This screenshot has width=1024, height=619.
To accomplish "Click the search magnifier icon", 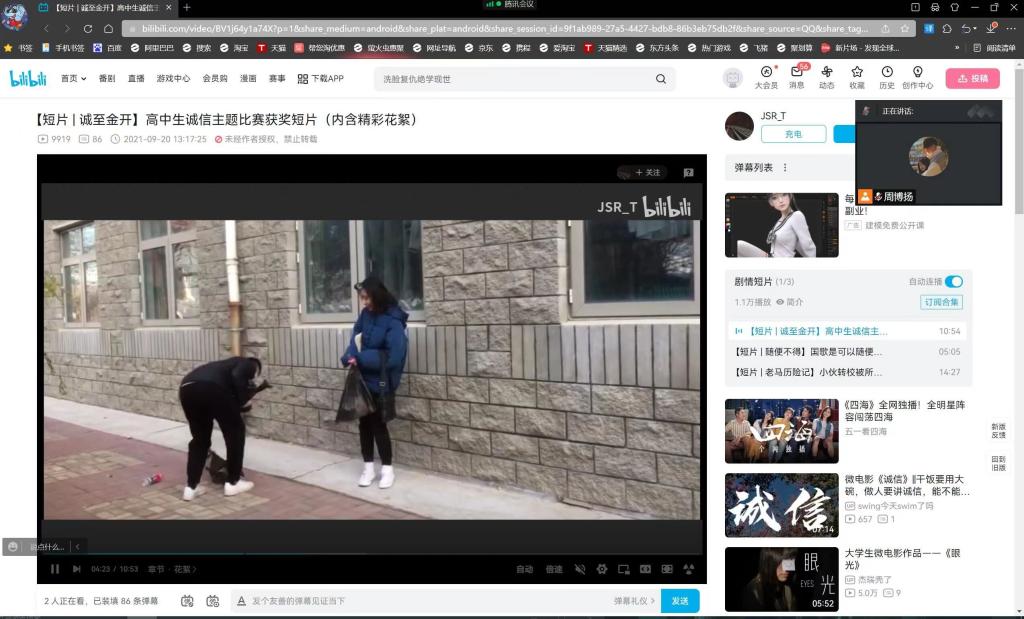I will pos(661,79).
